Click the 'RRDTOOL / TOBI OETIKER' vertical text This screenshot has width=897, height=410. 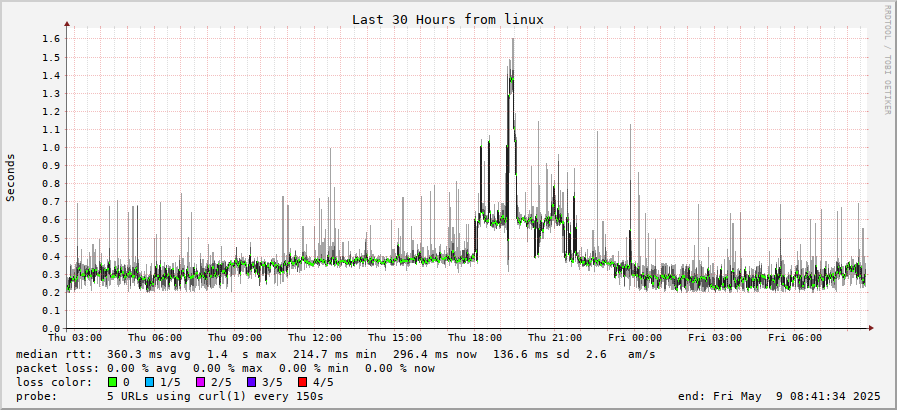point(888,60)
